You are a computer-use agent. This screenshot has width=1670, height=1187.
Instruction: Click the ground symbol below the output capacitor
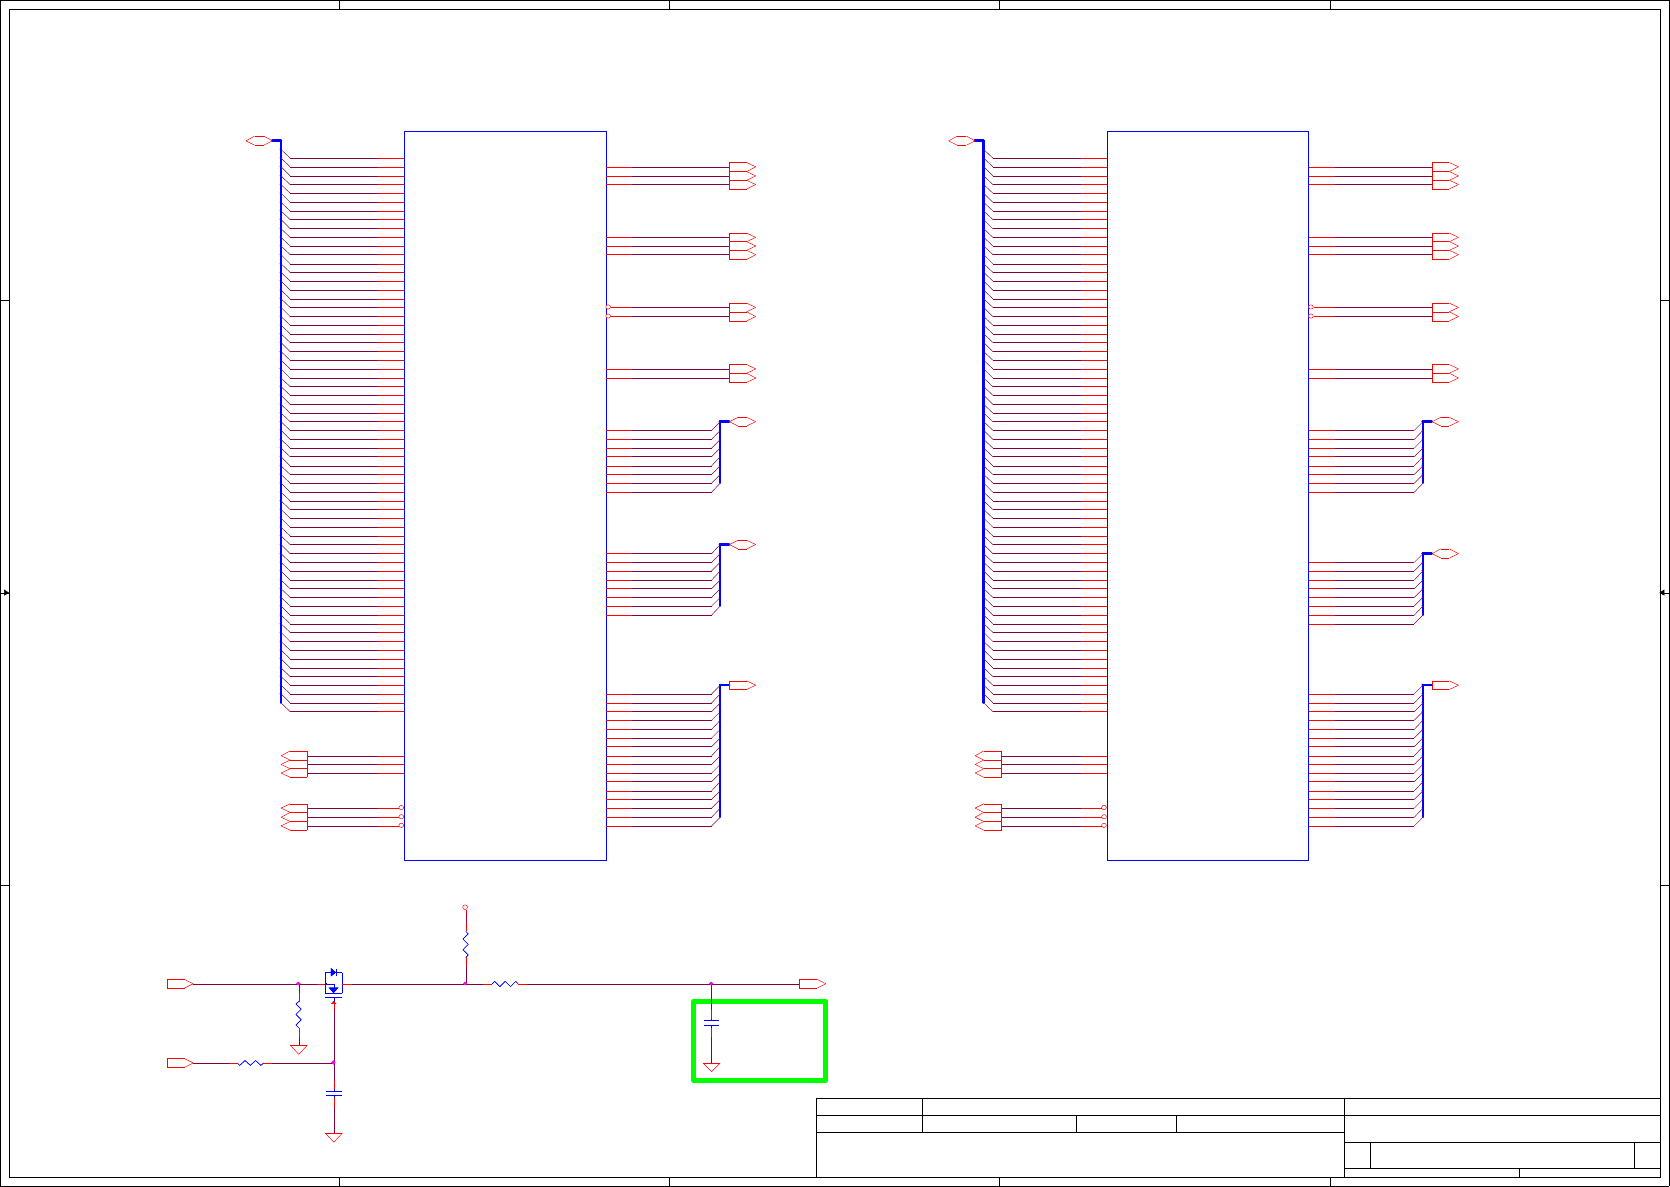pos(711,1067)
